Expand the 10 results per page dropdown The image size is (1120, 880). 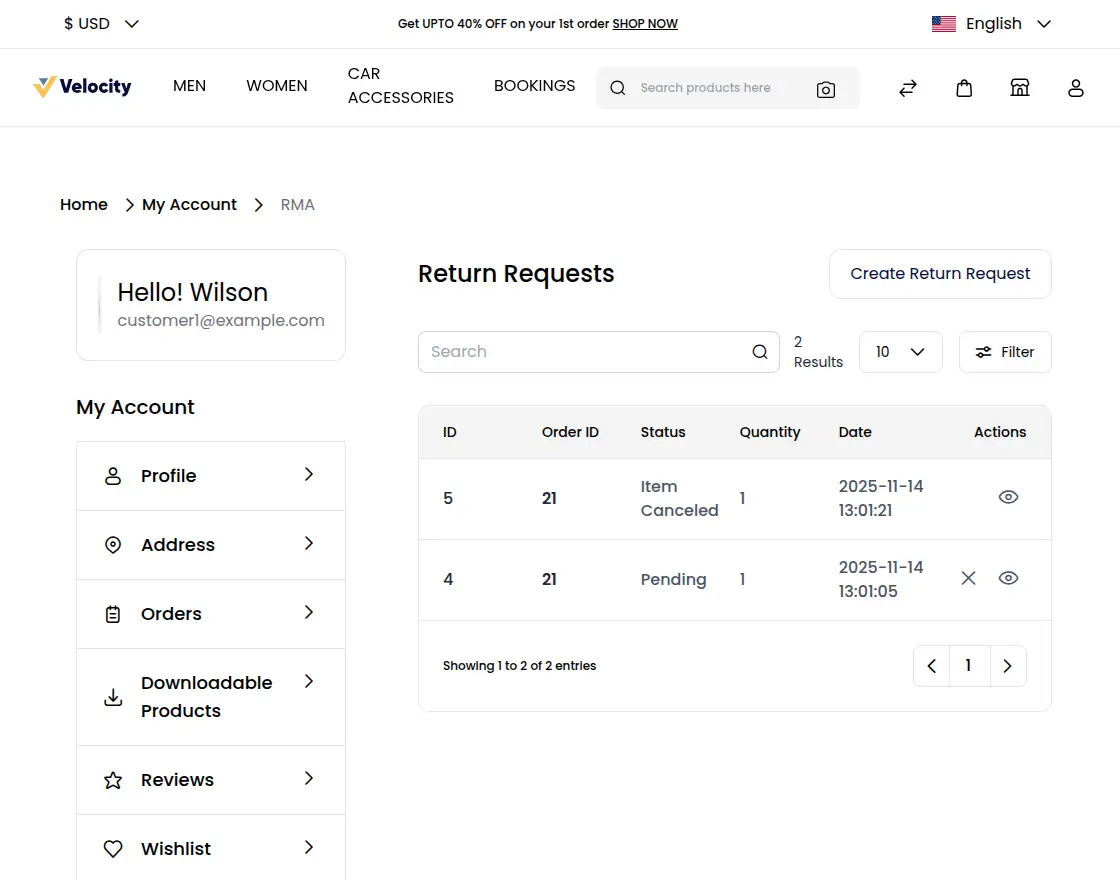pos(900,352)
